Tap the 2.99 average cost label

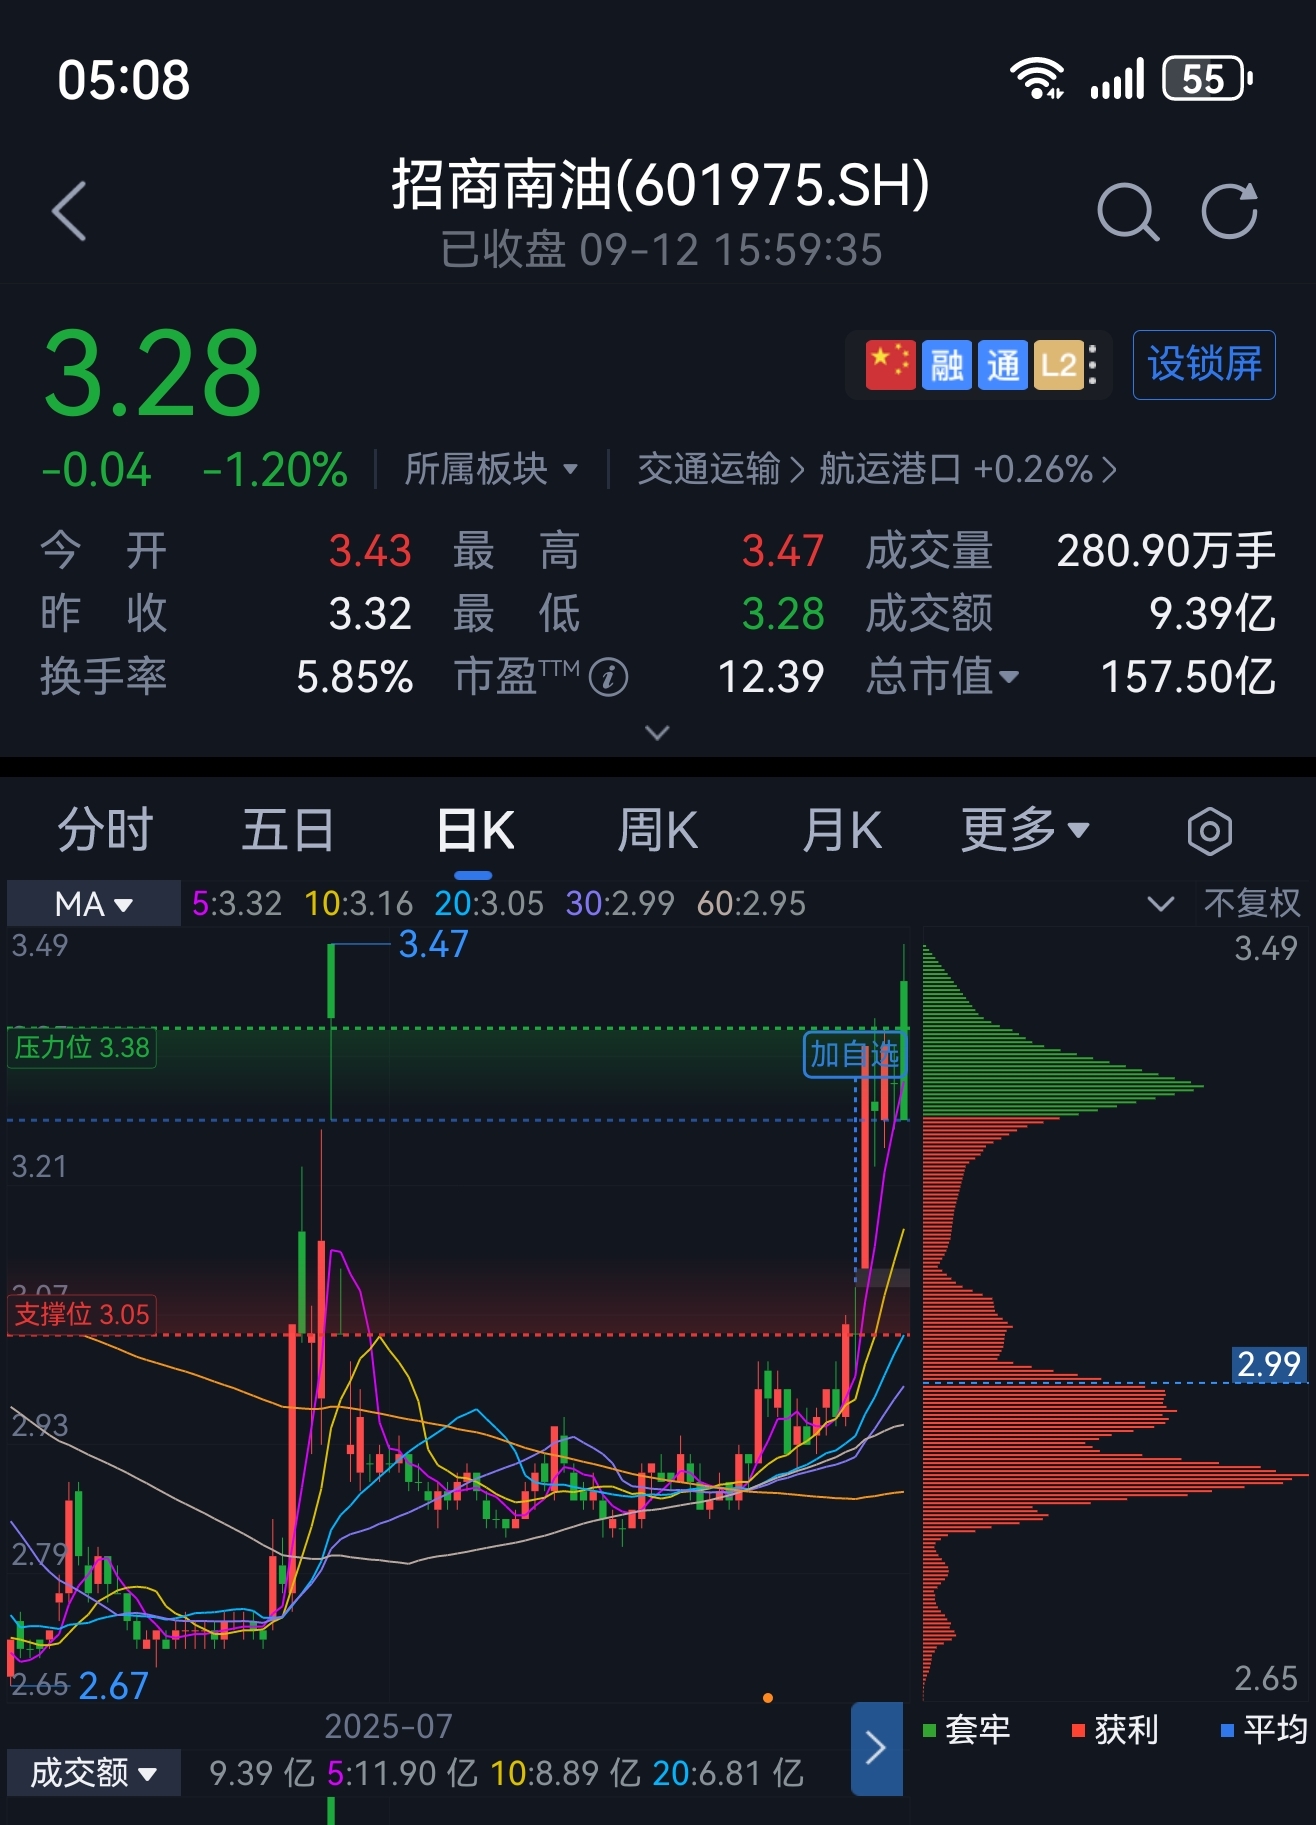point(1269,1364)
